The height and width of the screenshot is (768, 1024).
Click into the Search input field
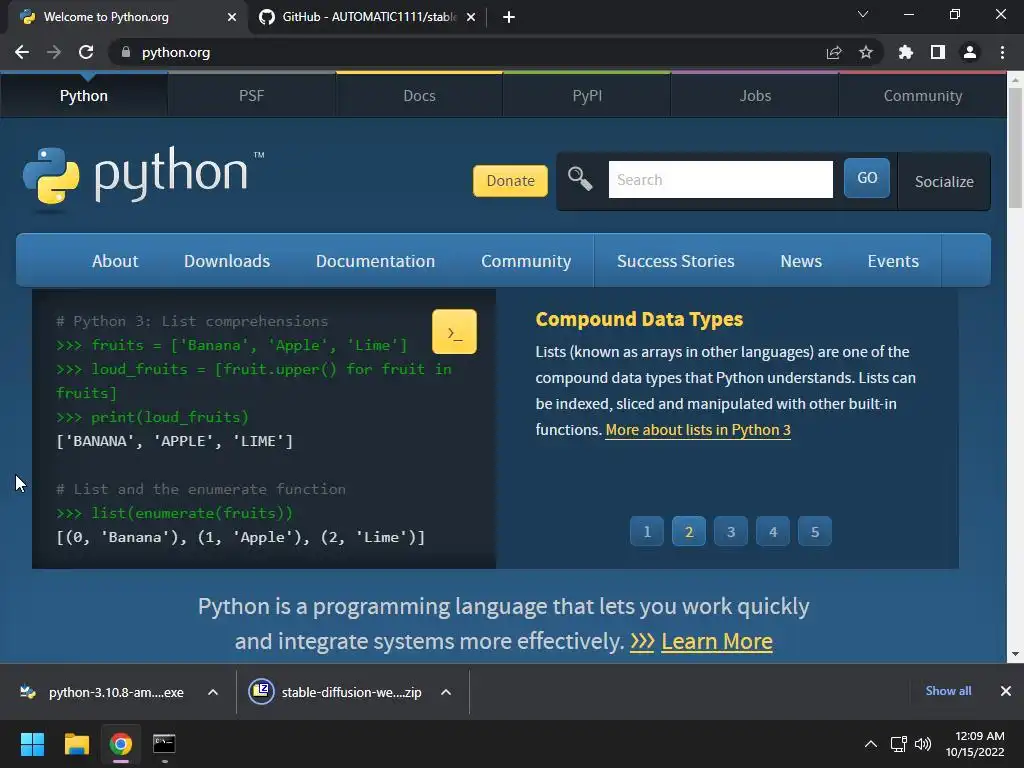tap(720, 180)
